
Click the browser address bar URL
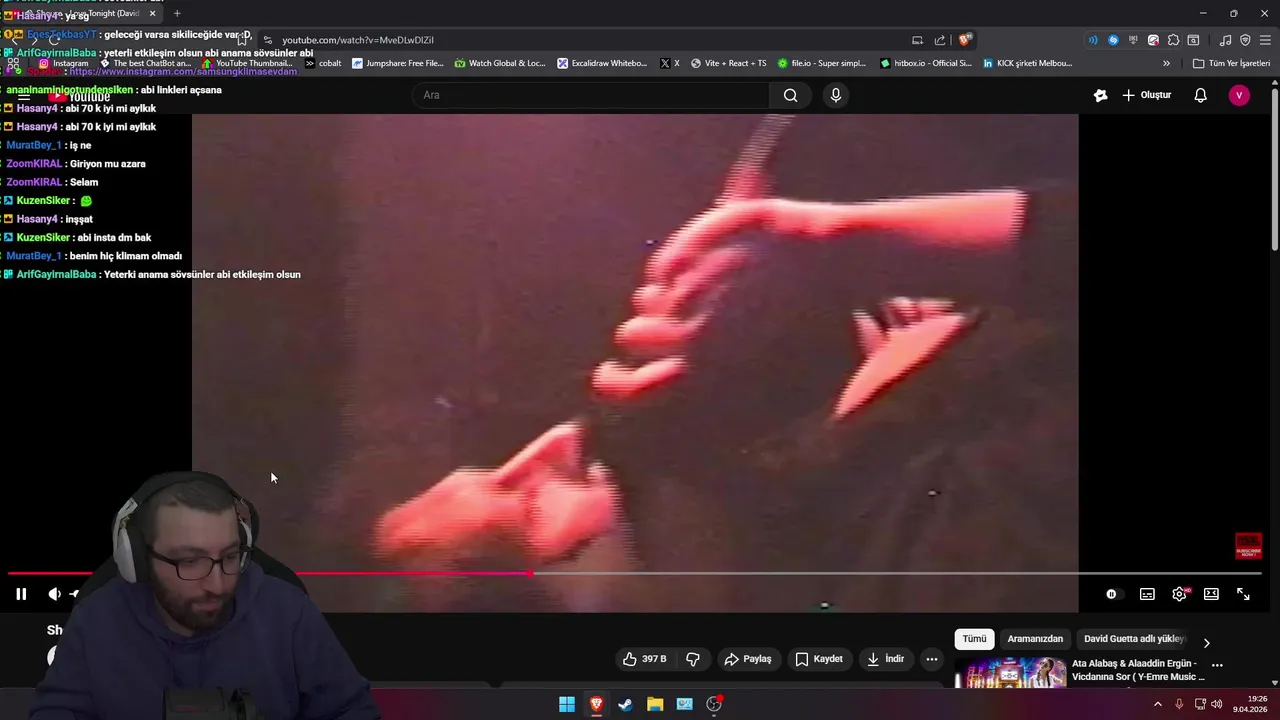[358, 40]
